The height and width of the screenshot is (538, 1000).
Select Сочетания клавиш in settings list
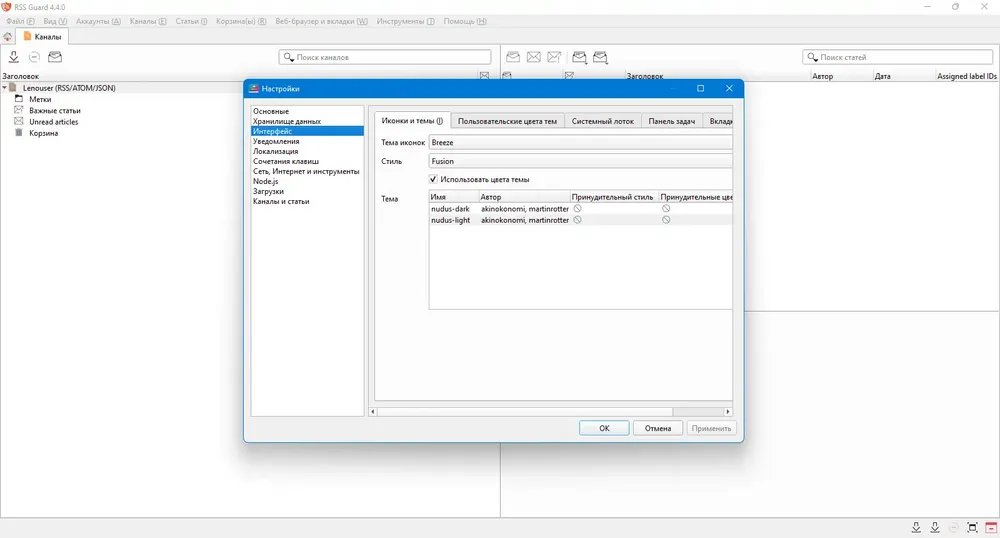[x=286, y=161]
